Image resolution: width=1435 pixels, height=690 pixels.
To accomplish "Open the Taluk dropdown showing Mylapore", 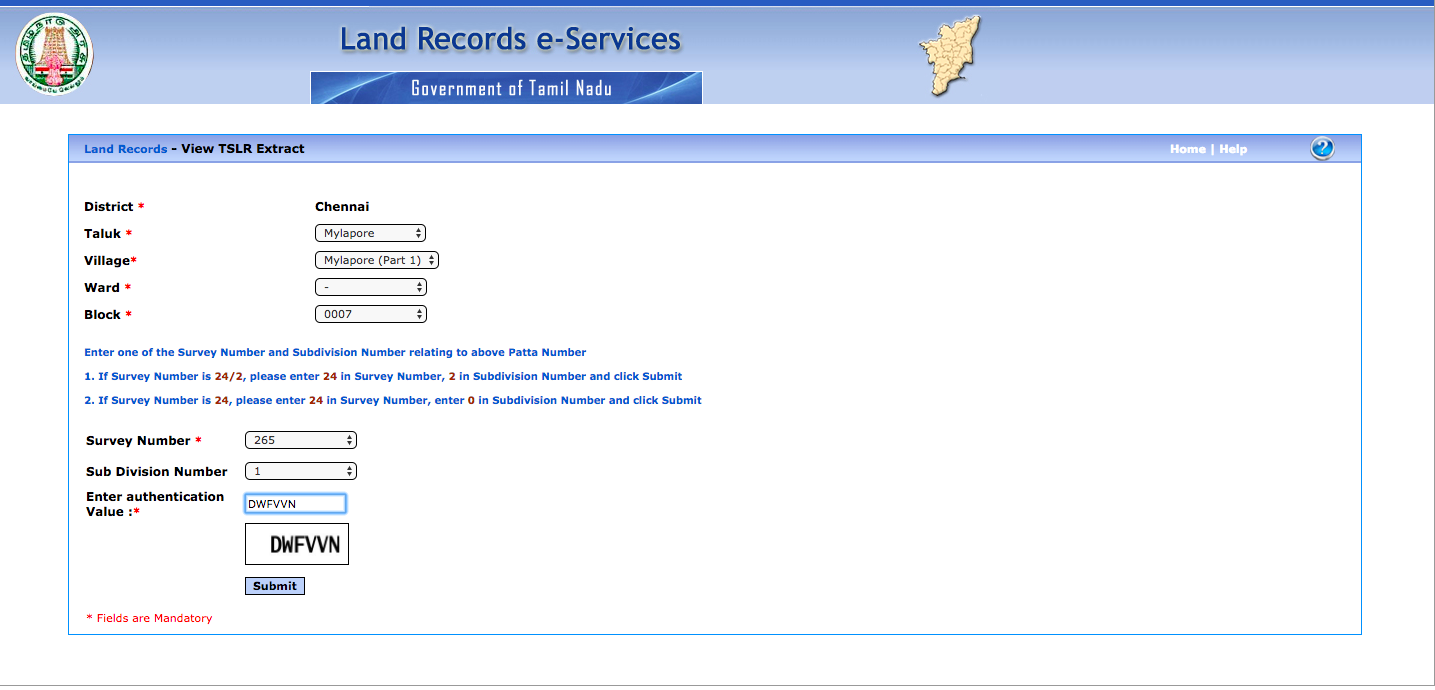I will pos(370,233).
